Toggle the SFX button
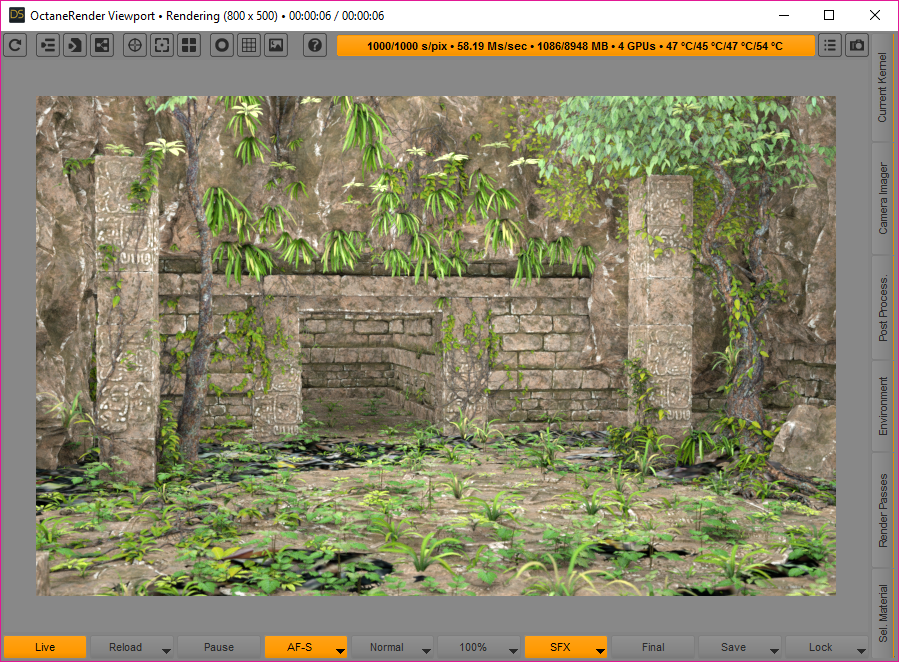899x662 pixels. [560, 647]
